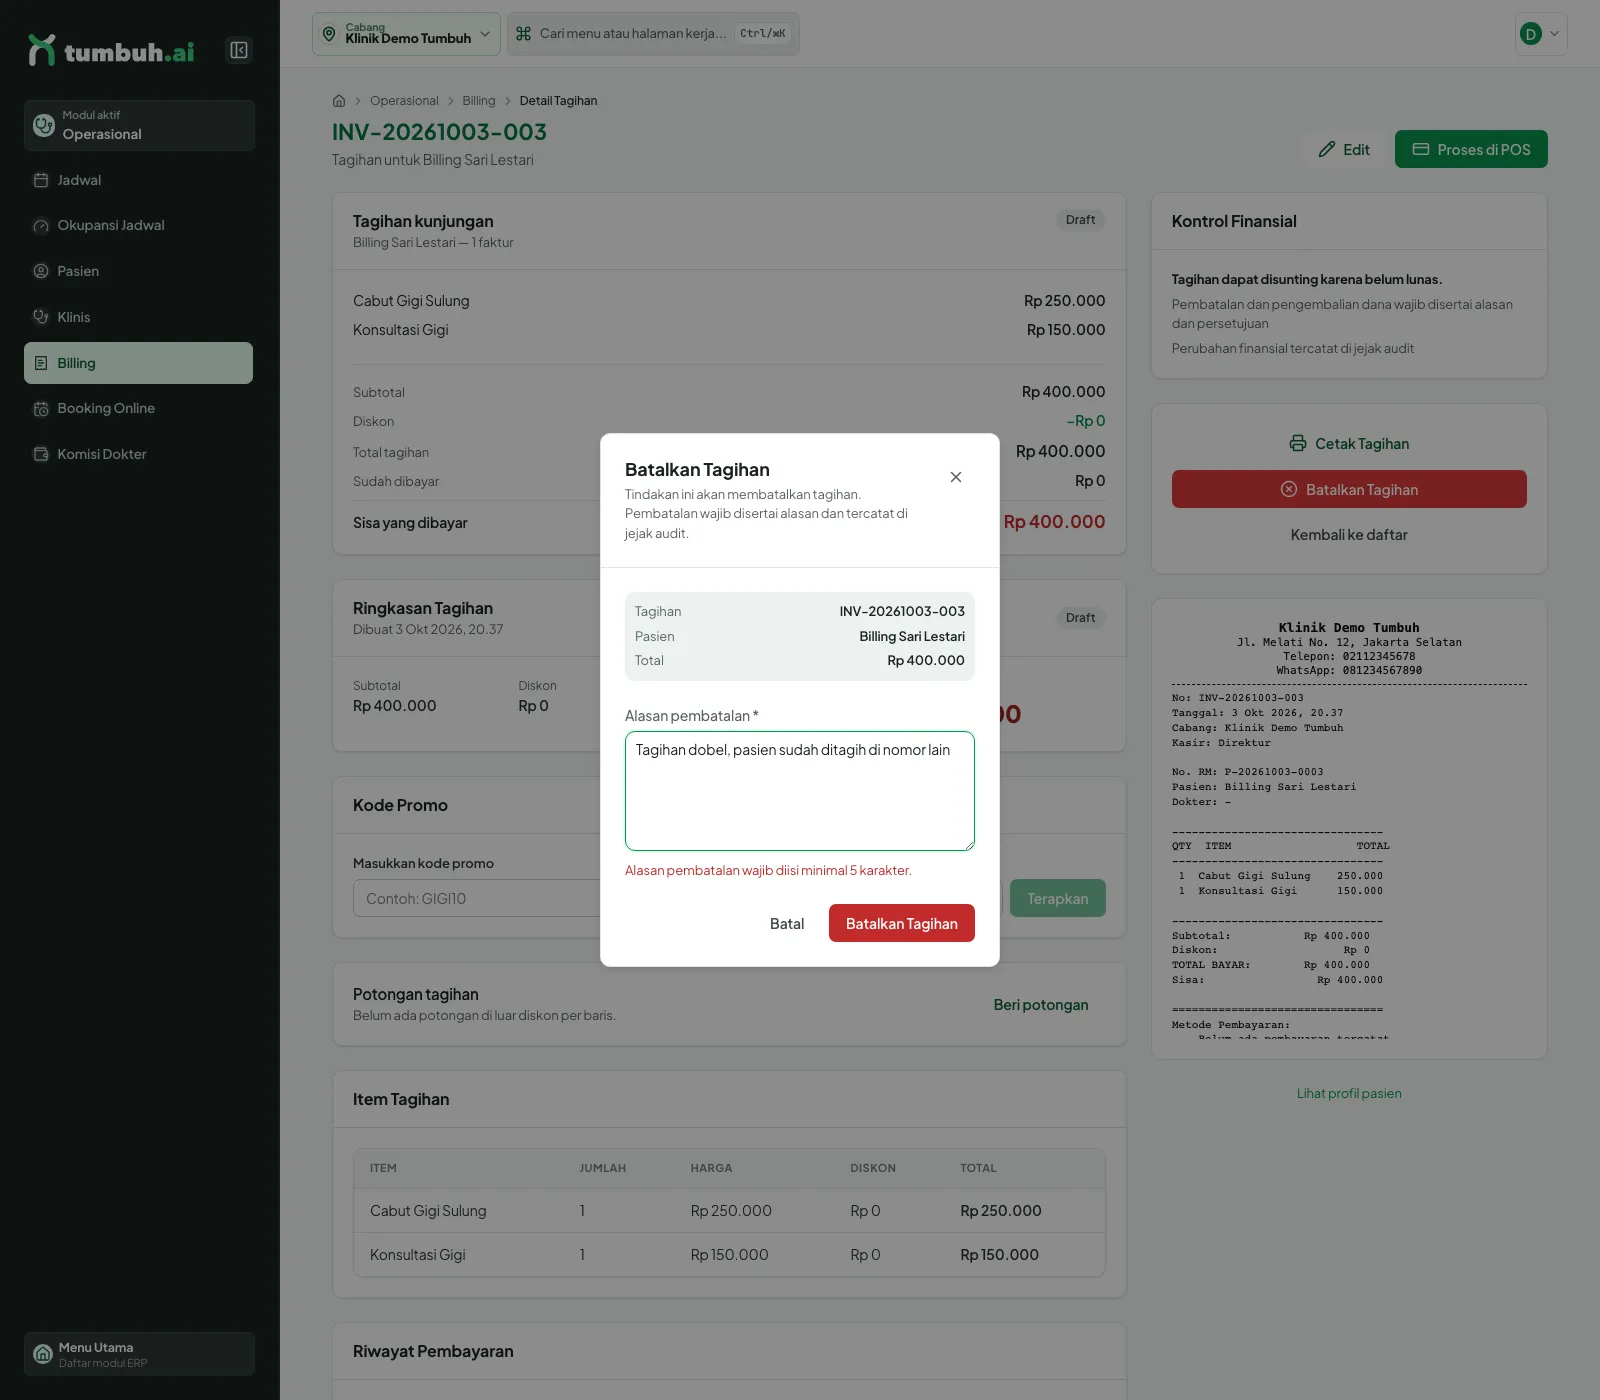Screen dimensions: 1600x1400
Task: Open Jadwal in the sidebar
Action: pos(138,180)
